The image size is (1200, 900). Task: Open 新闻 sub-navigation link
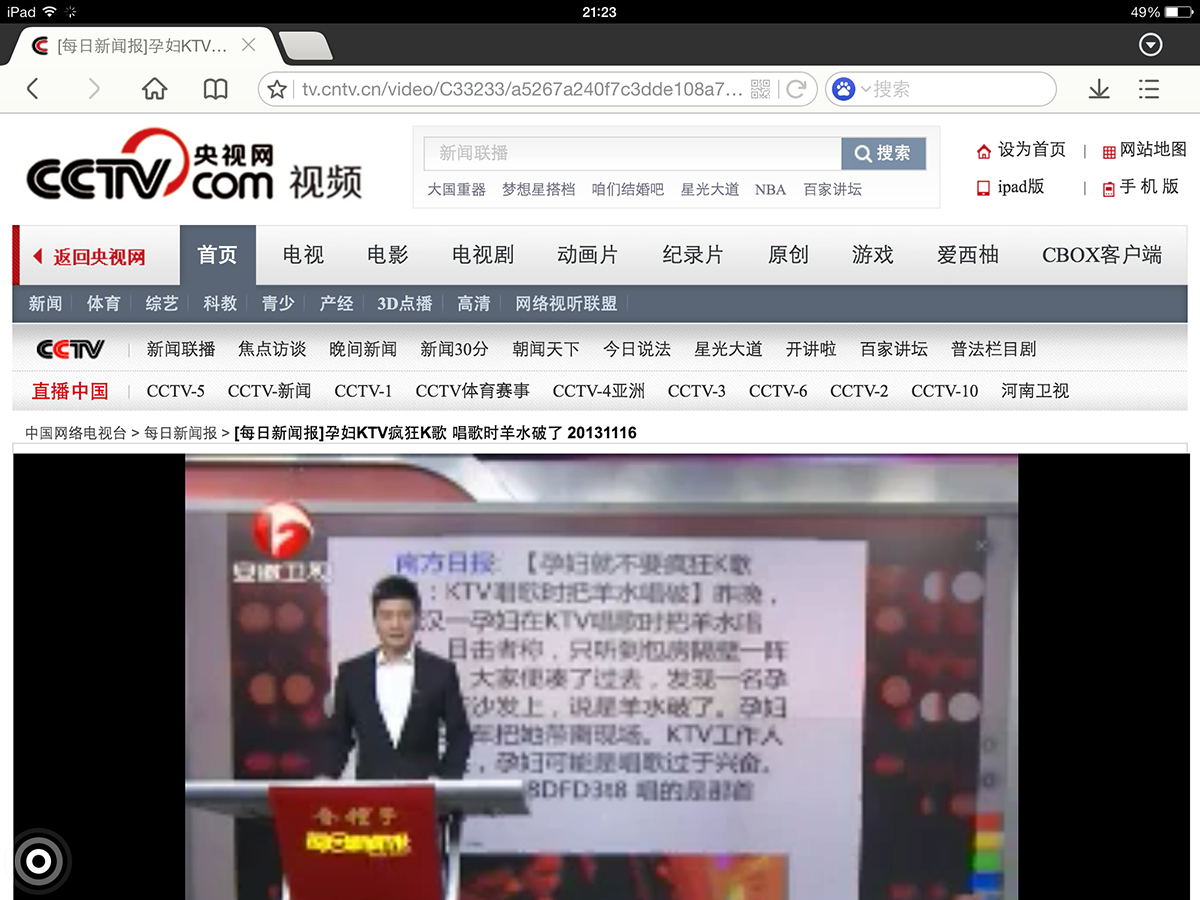[x=45, y=303]
